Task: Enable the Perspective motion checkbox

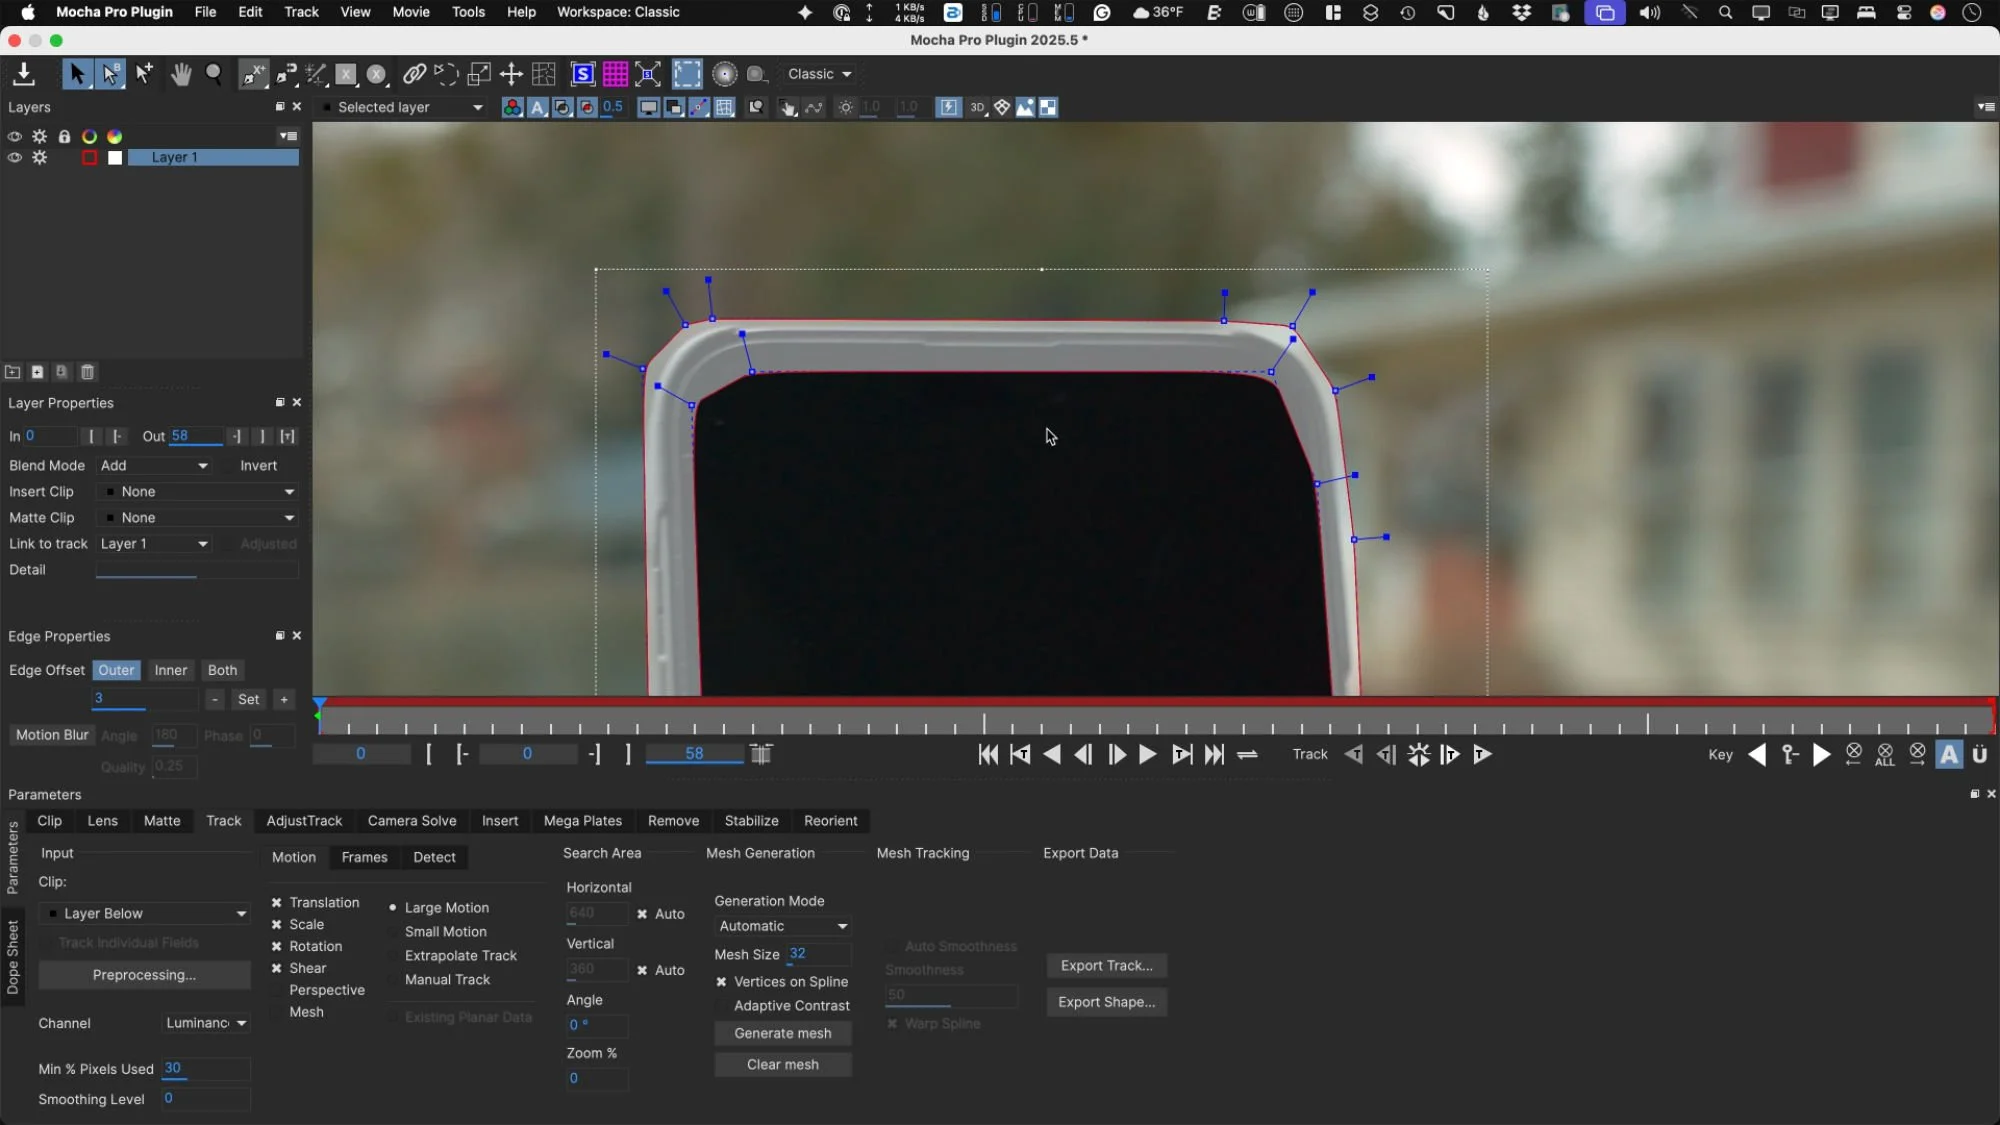Action: pos(277,991)
